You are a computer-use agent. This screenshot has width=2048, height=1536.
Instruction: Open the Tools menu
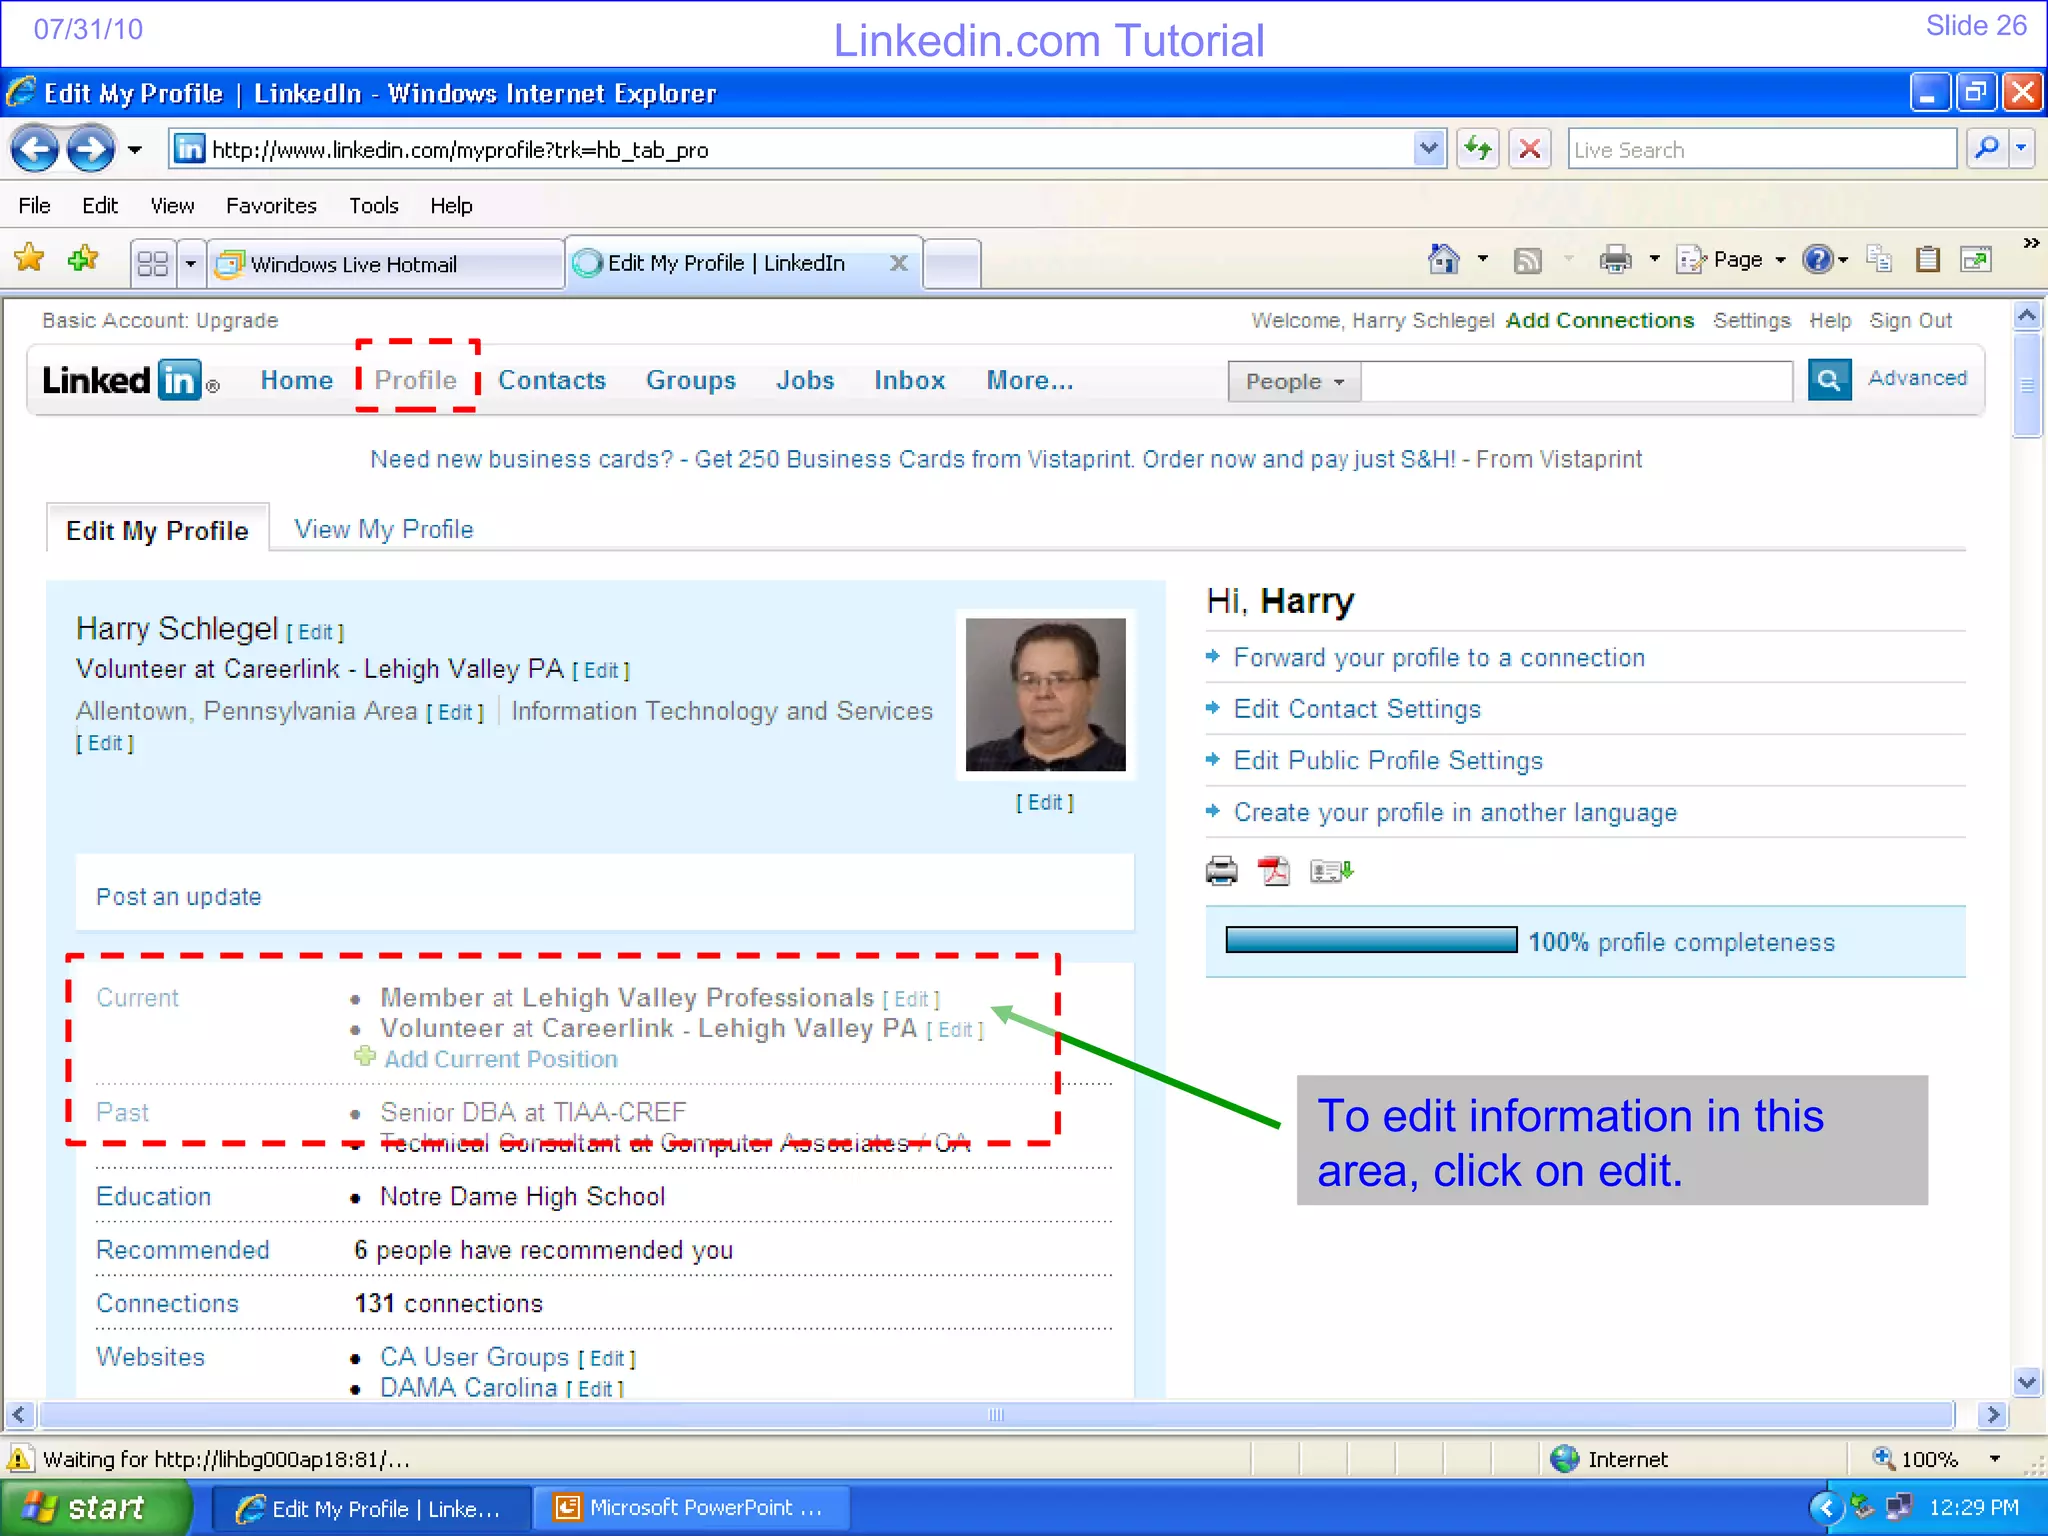(373, 205)
